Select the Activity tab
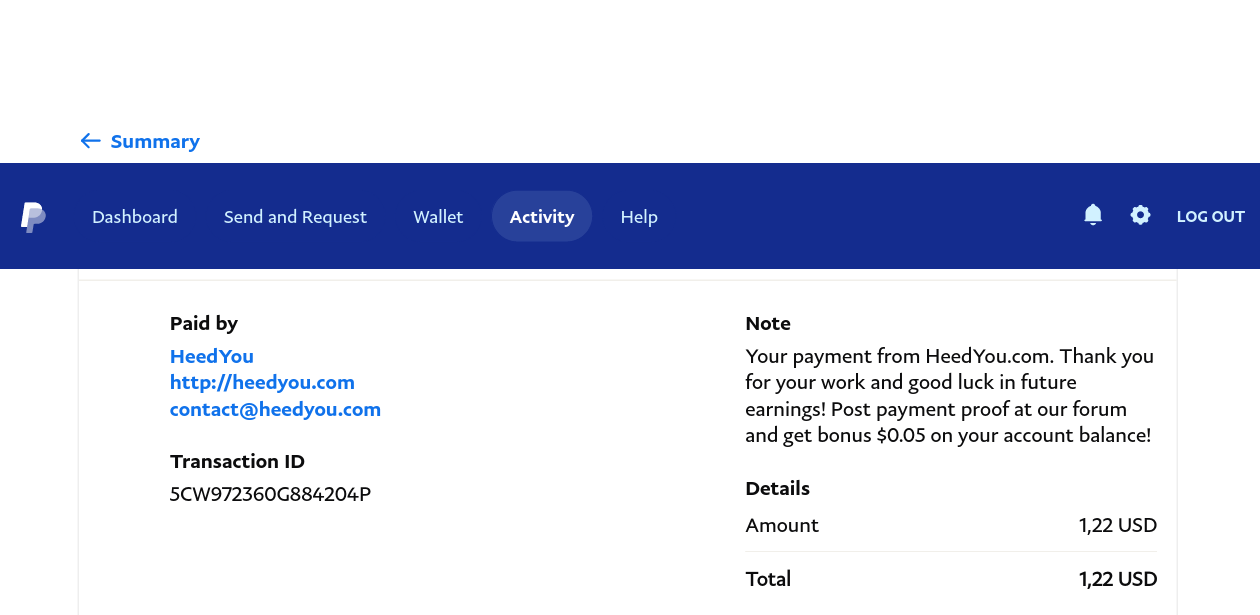 click(x=542, y=216)
